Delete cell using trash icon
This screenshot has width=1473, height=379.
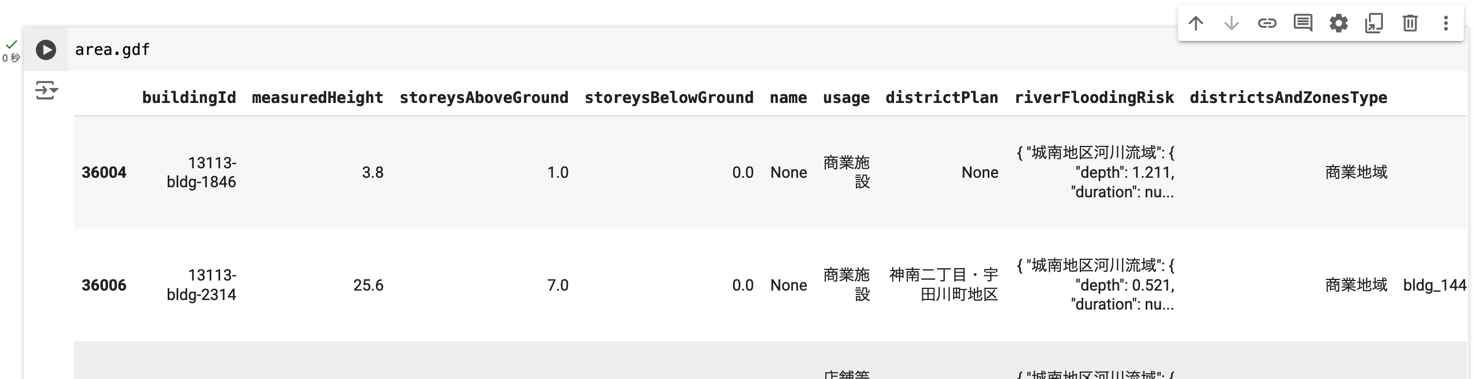pos(1410,23)
